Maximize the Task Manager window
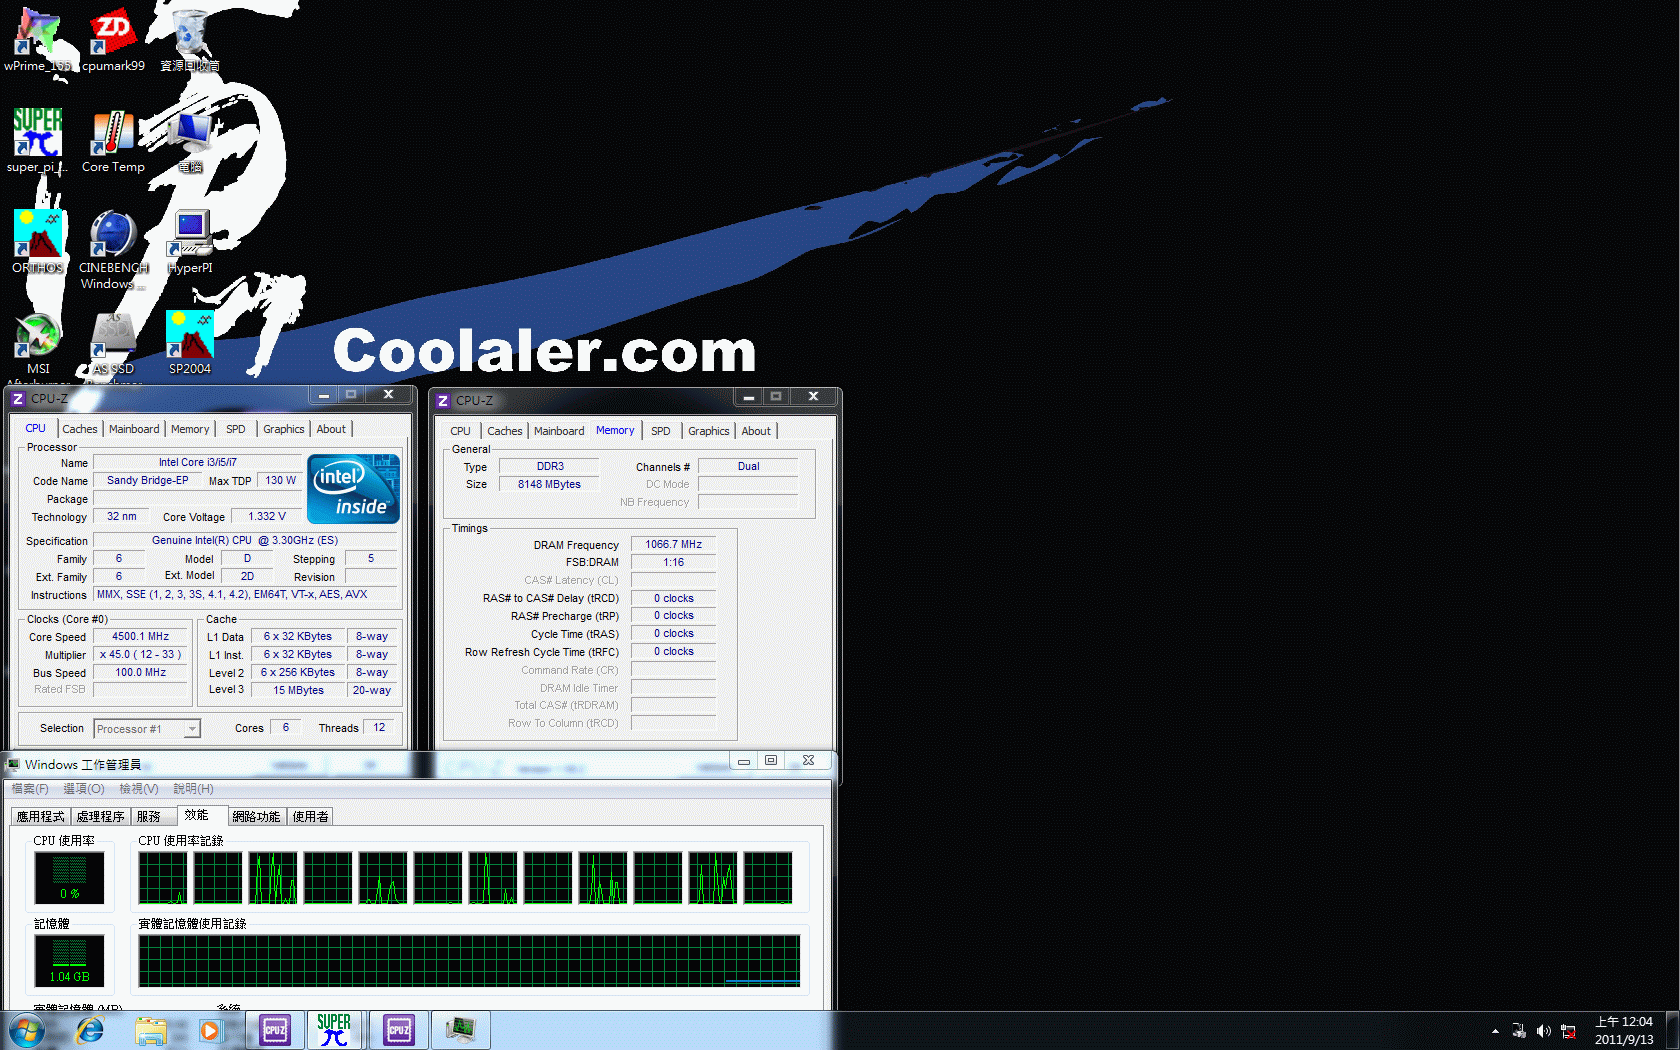Screen dimensions: 1680x1050 point(771,761)
